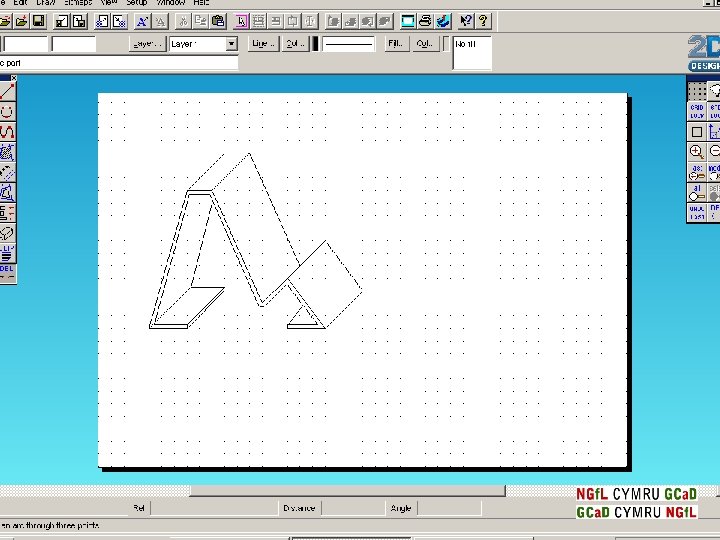Click the line Col.. colour button
Viewport: 720px width, 540px height.
[295, 44]
